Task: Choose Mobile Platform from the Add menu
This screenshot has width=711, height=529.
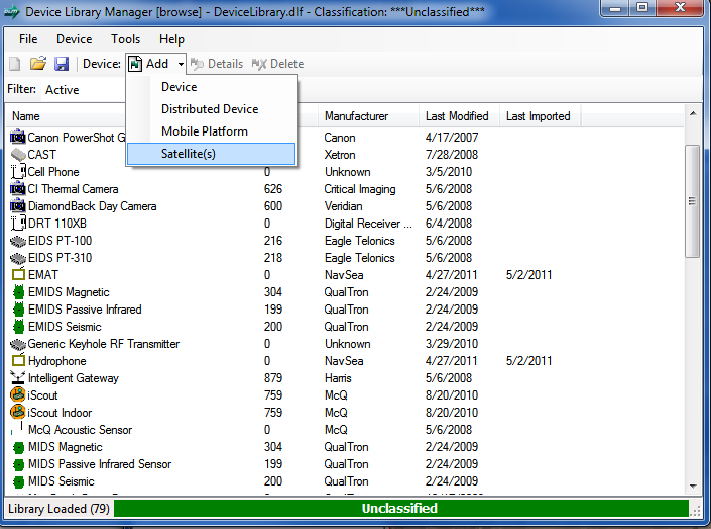Action: (211, 131)
